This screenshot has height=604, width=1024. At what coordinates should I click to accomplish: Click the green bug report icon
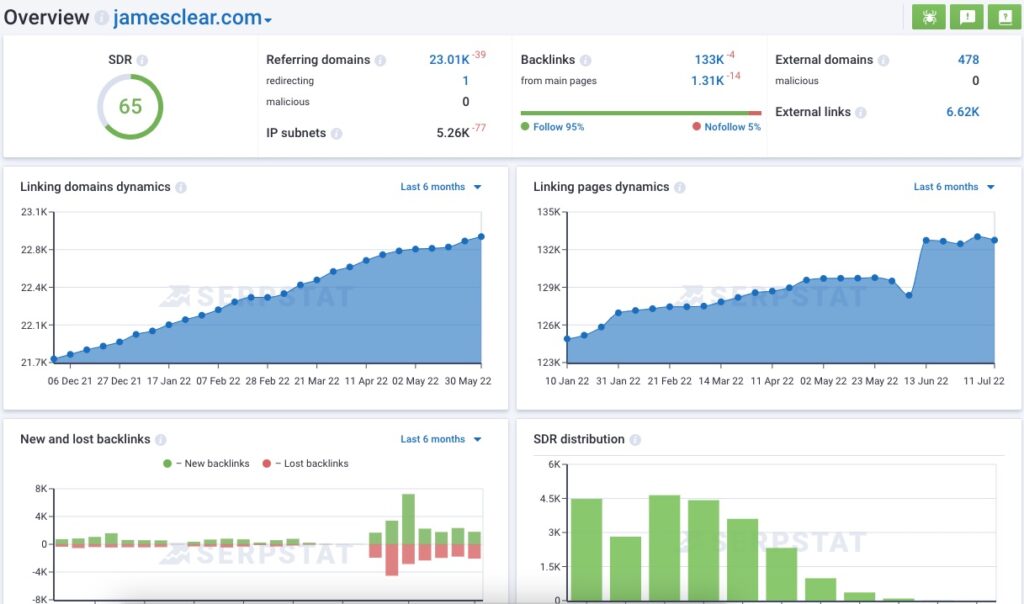point(929,17)
